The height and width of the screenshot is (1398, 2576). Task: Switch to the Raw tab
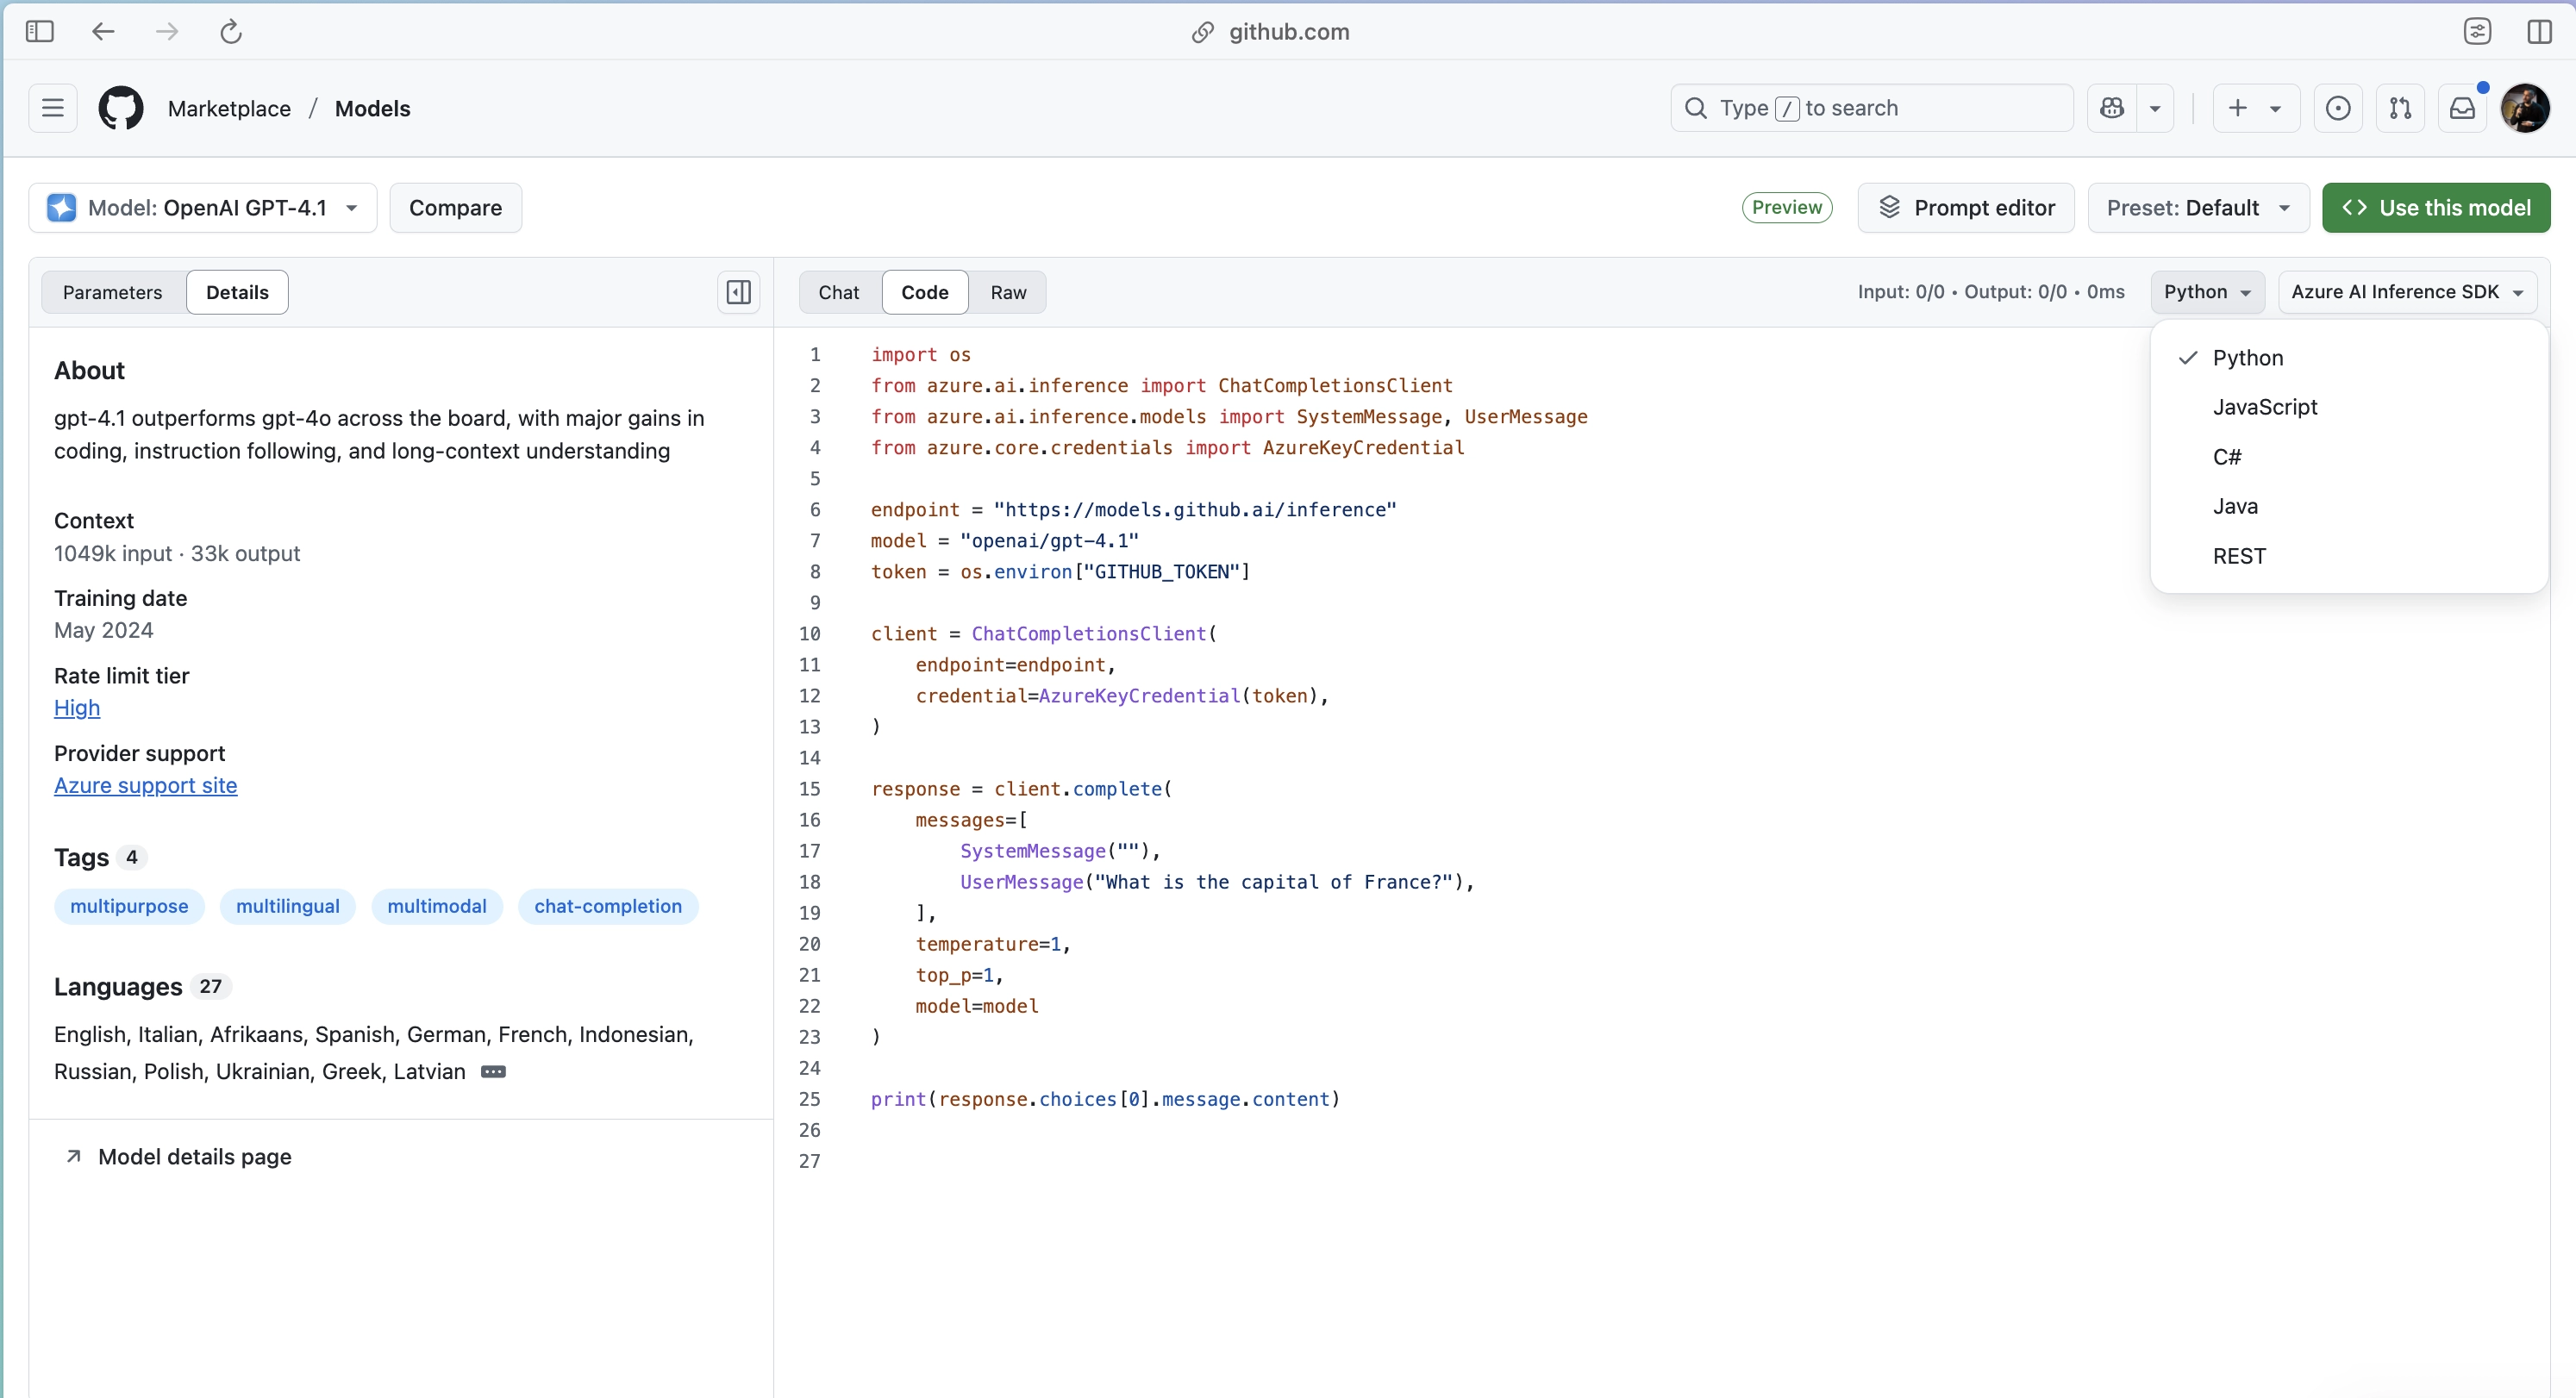pyautogui.click(x=1008, y=292)
